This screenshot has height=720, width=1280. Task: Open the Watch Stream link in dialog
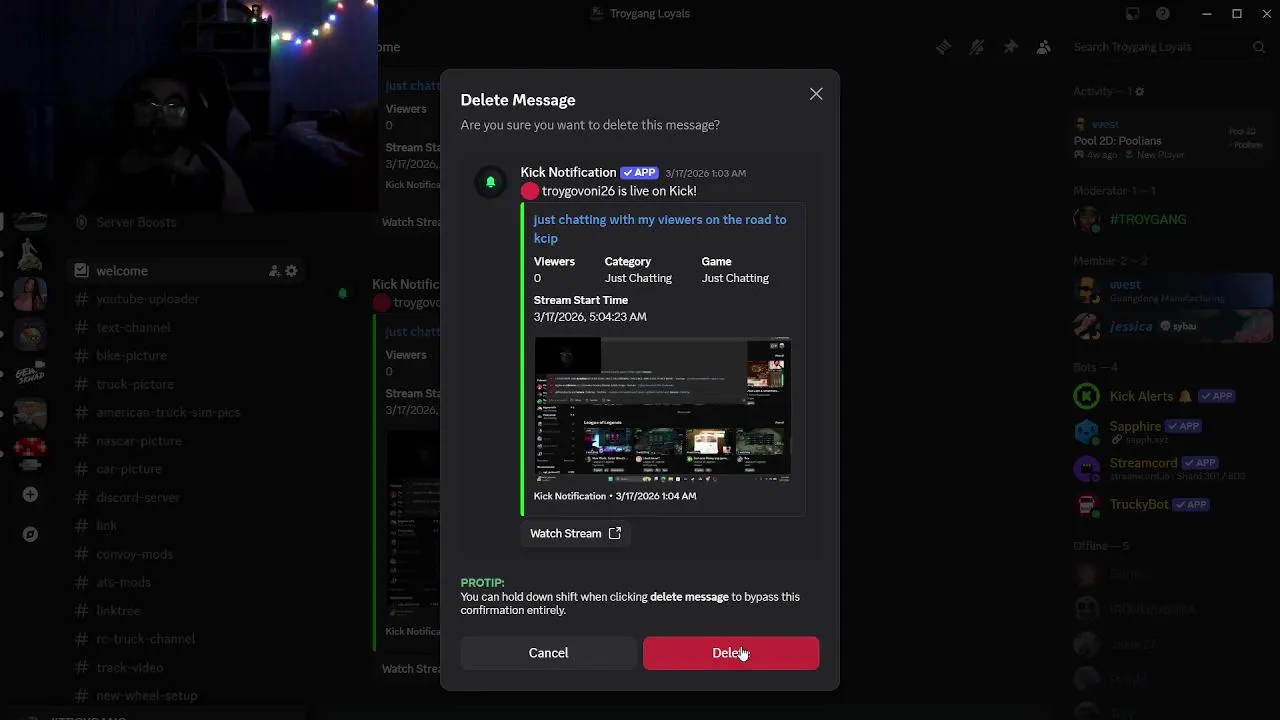pyautogui.click(x=576, y=533)
